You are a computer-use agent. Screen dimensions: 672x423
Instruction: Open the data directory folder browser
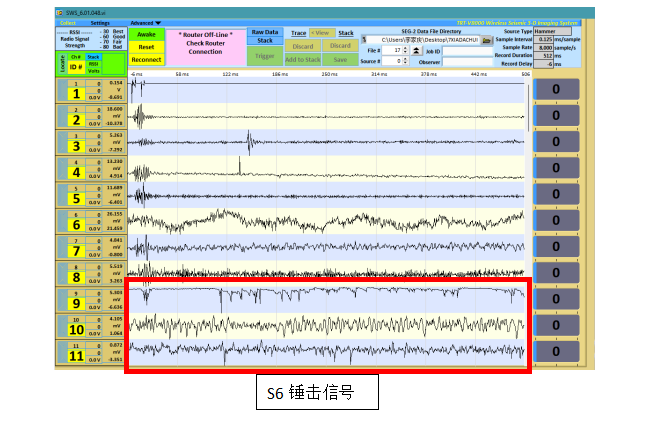point(487,40)
